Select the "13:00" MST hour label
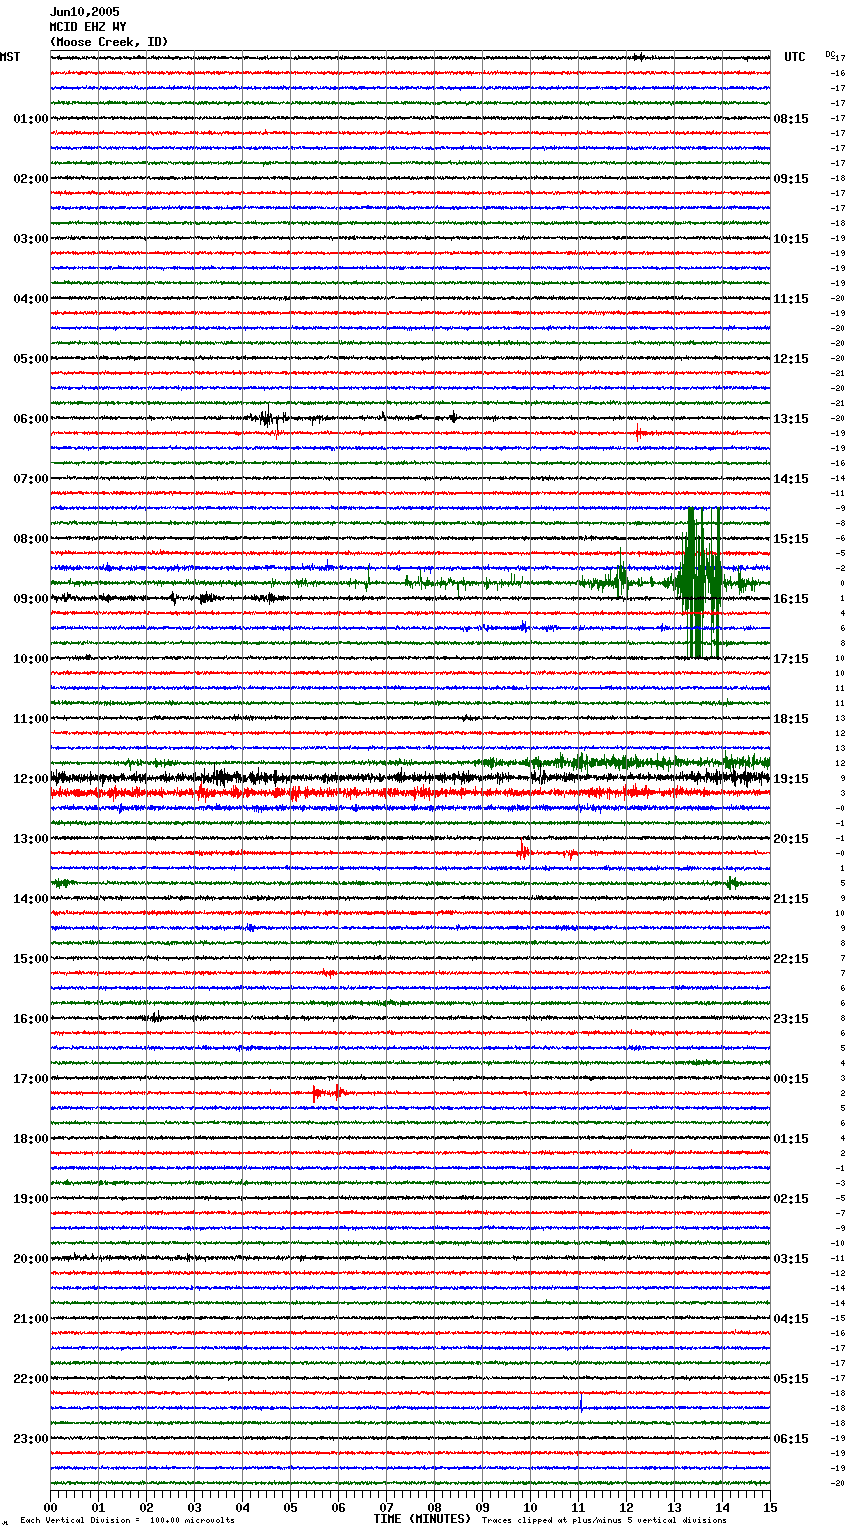Image resolution: width=850 pixels, height=1534 pixels. pos(30,839)
